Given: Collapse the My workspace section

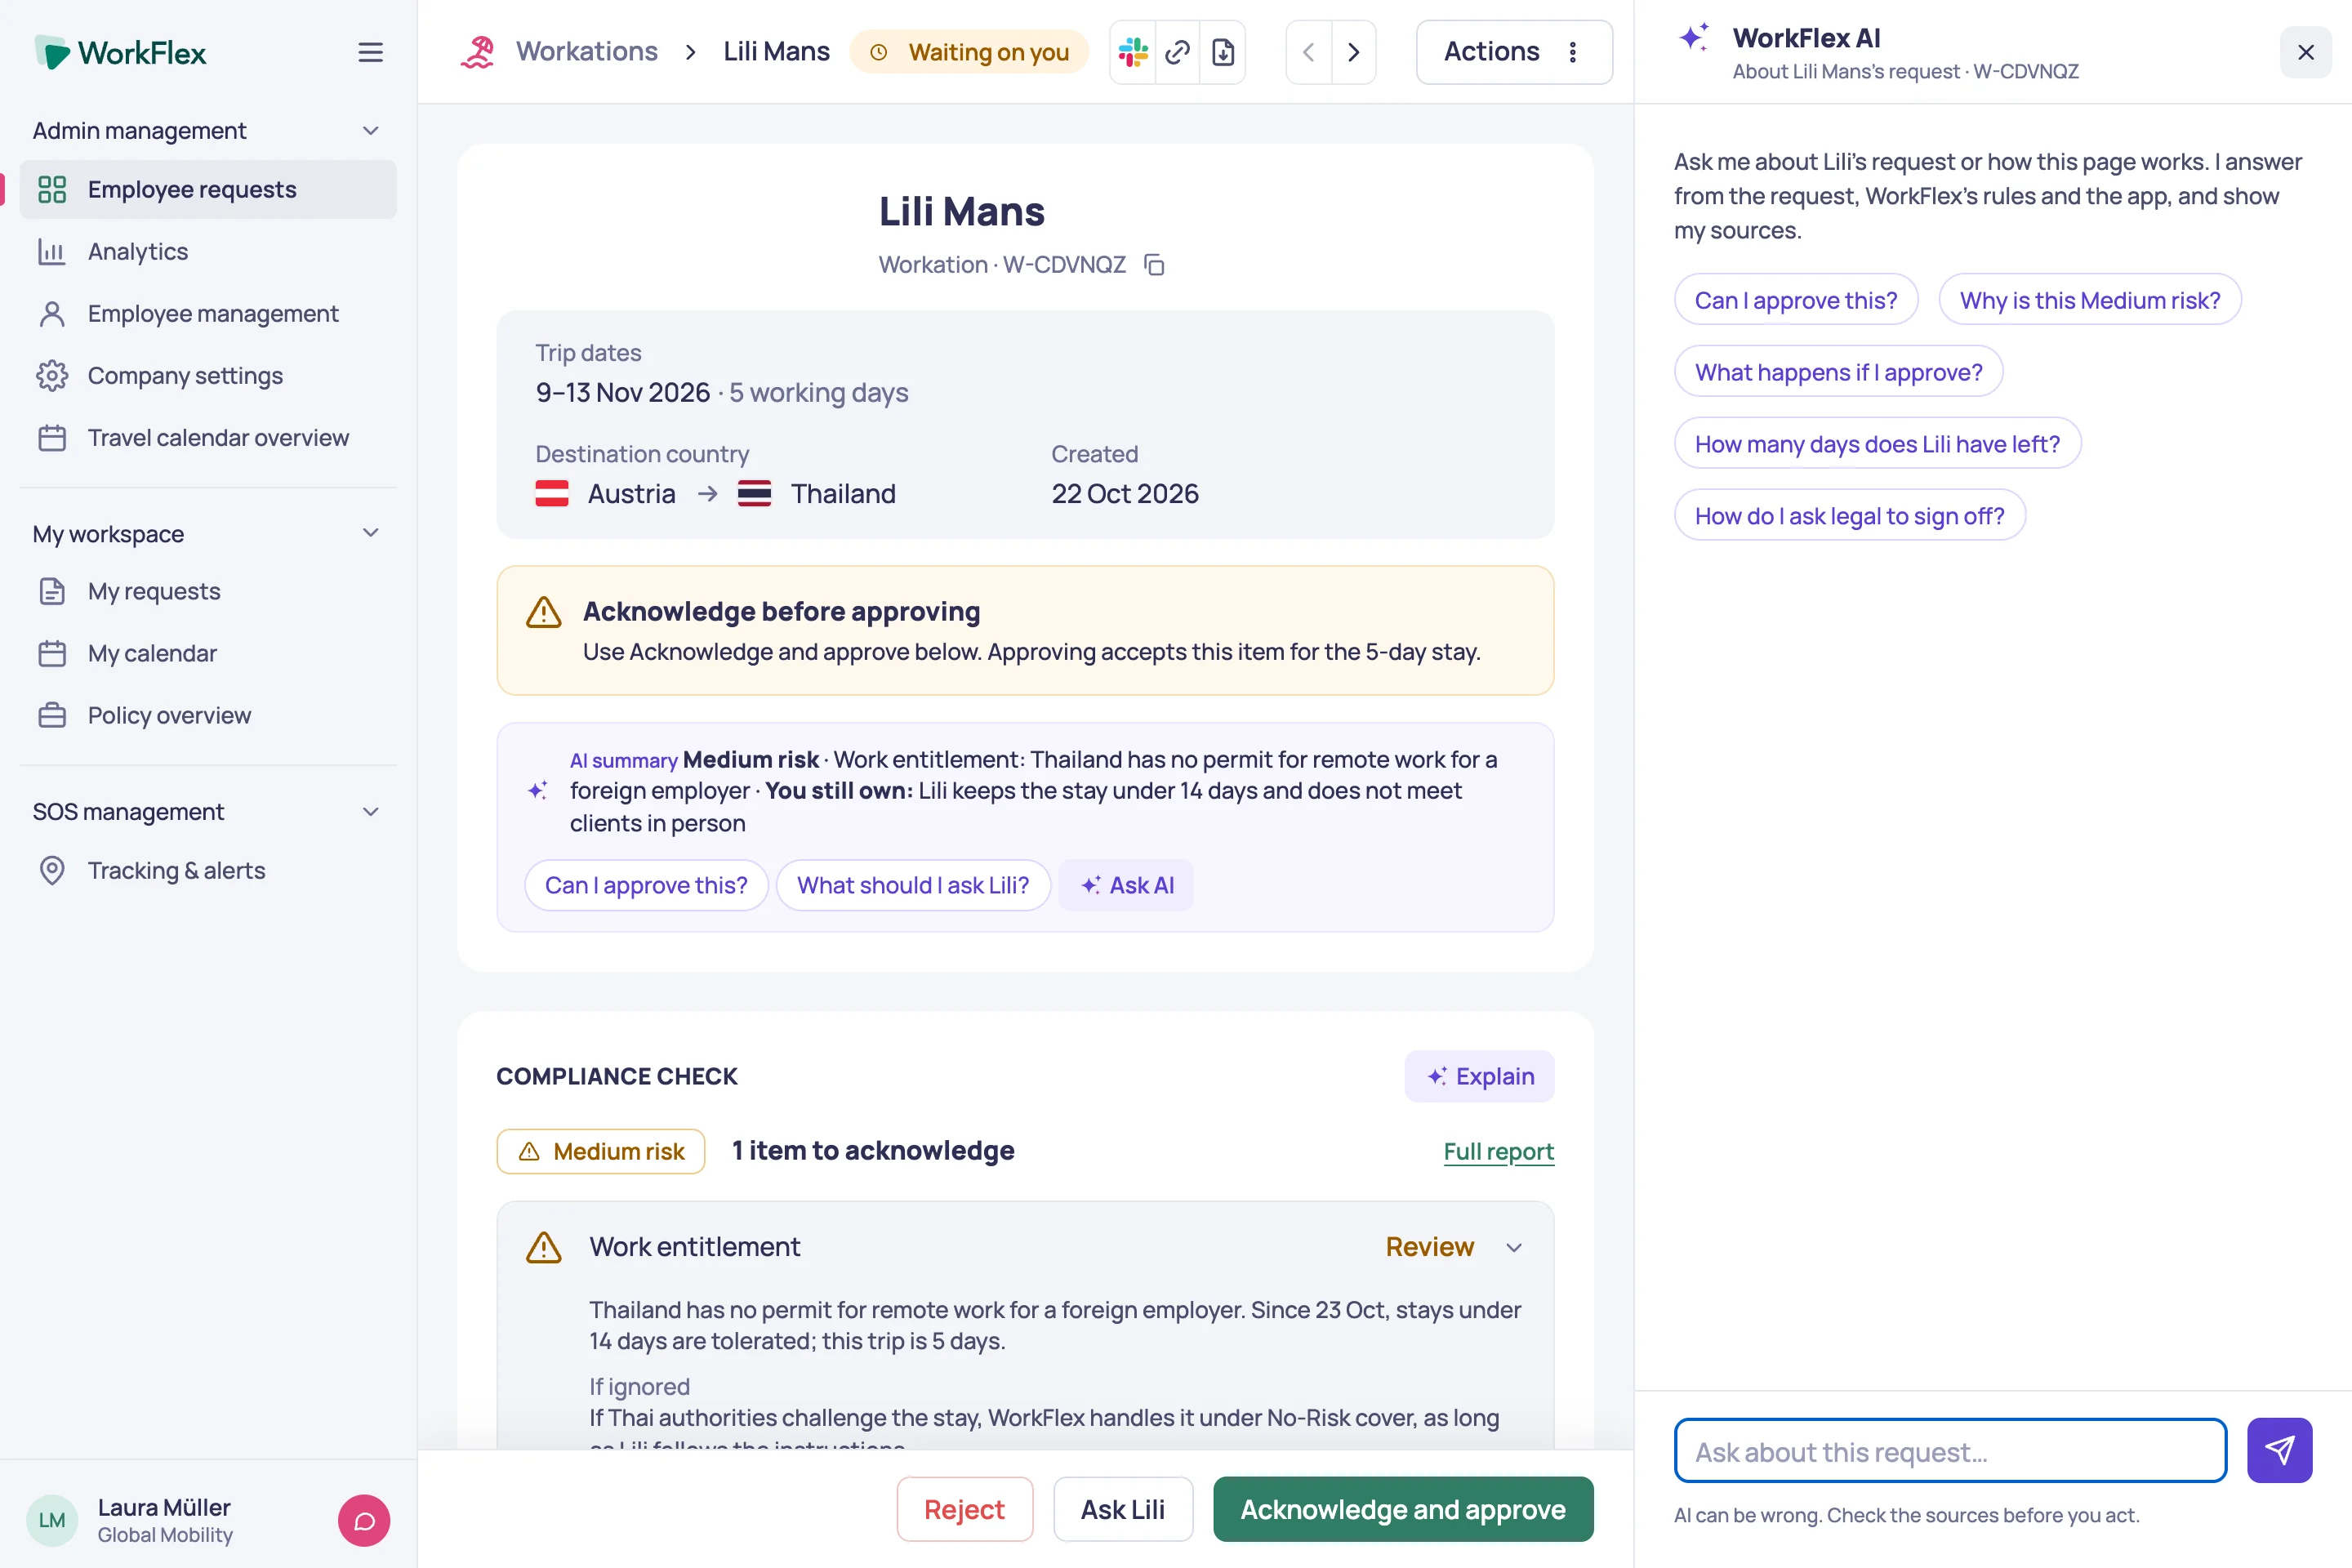Looking at the screenshot, I should (x=370, y=533).
